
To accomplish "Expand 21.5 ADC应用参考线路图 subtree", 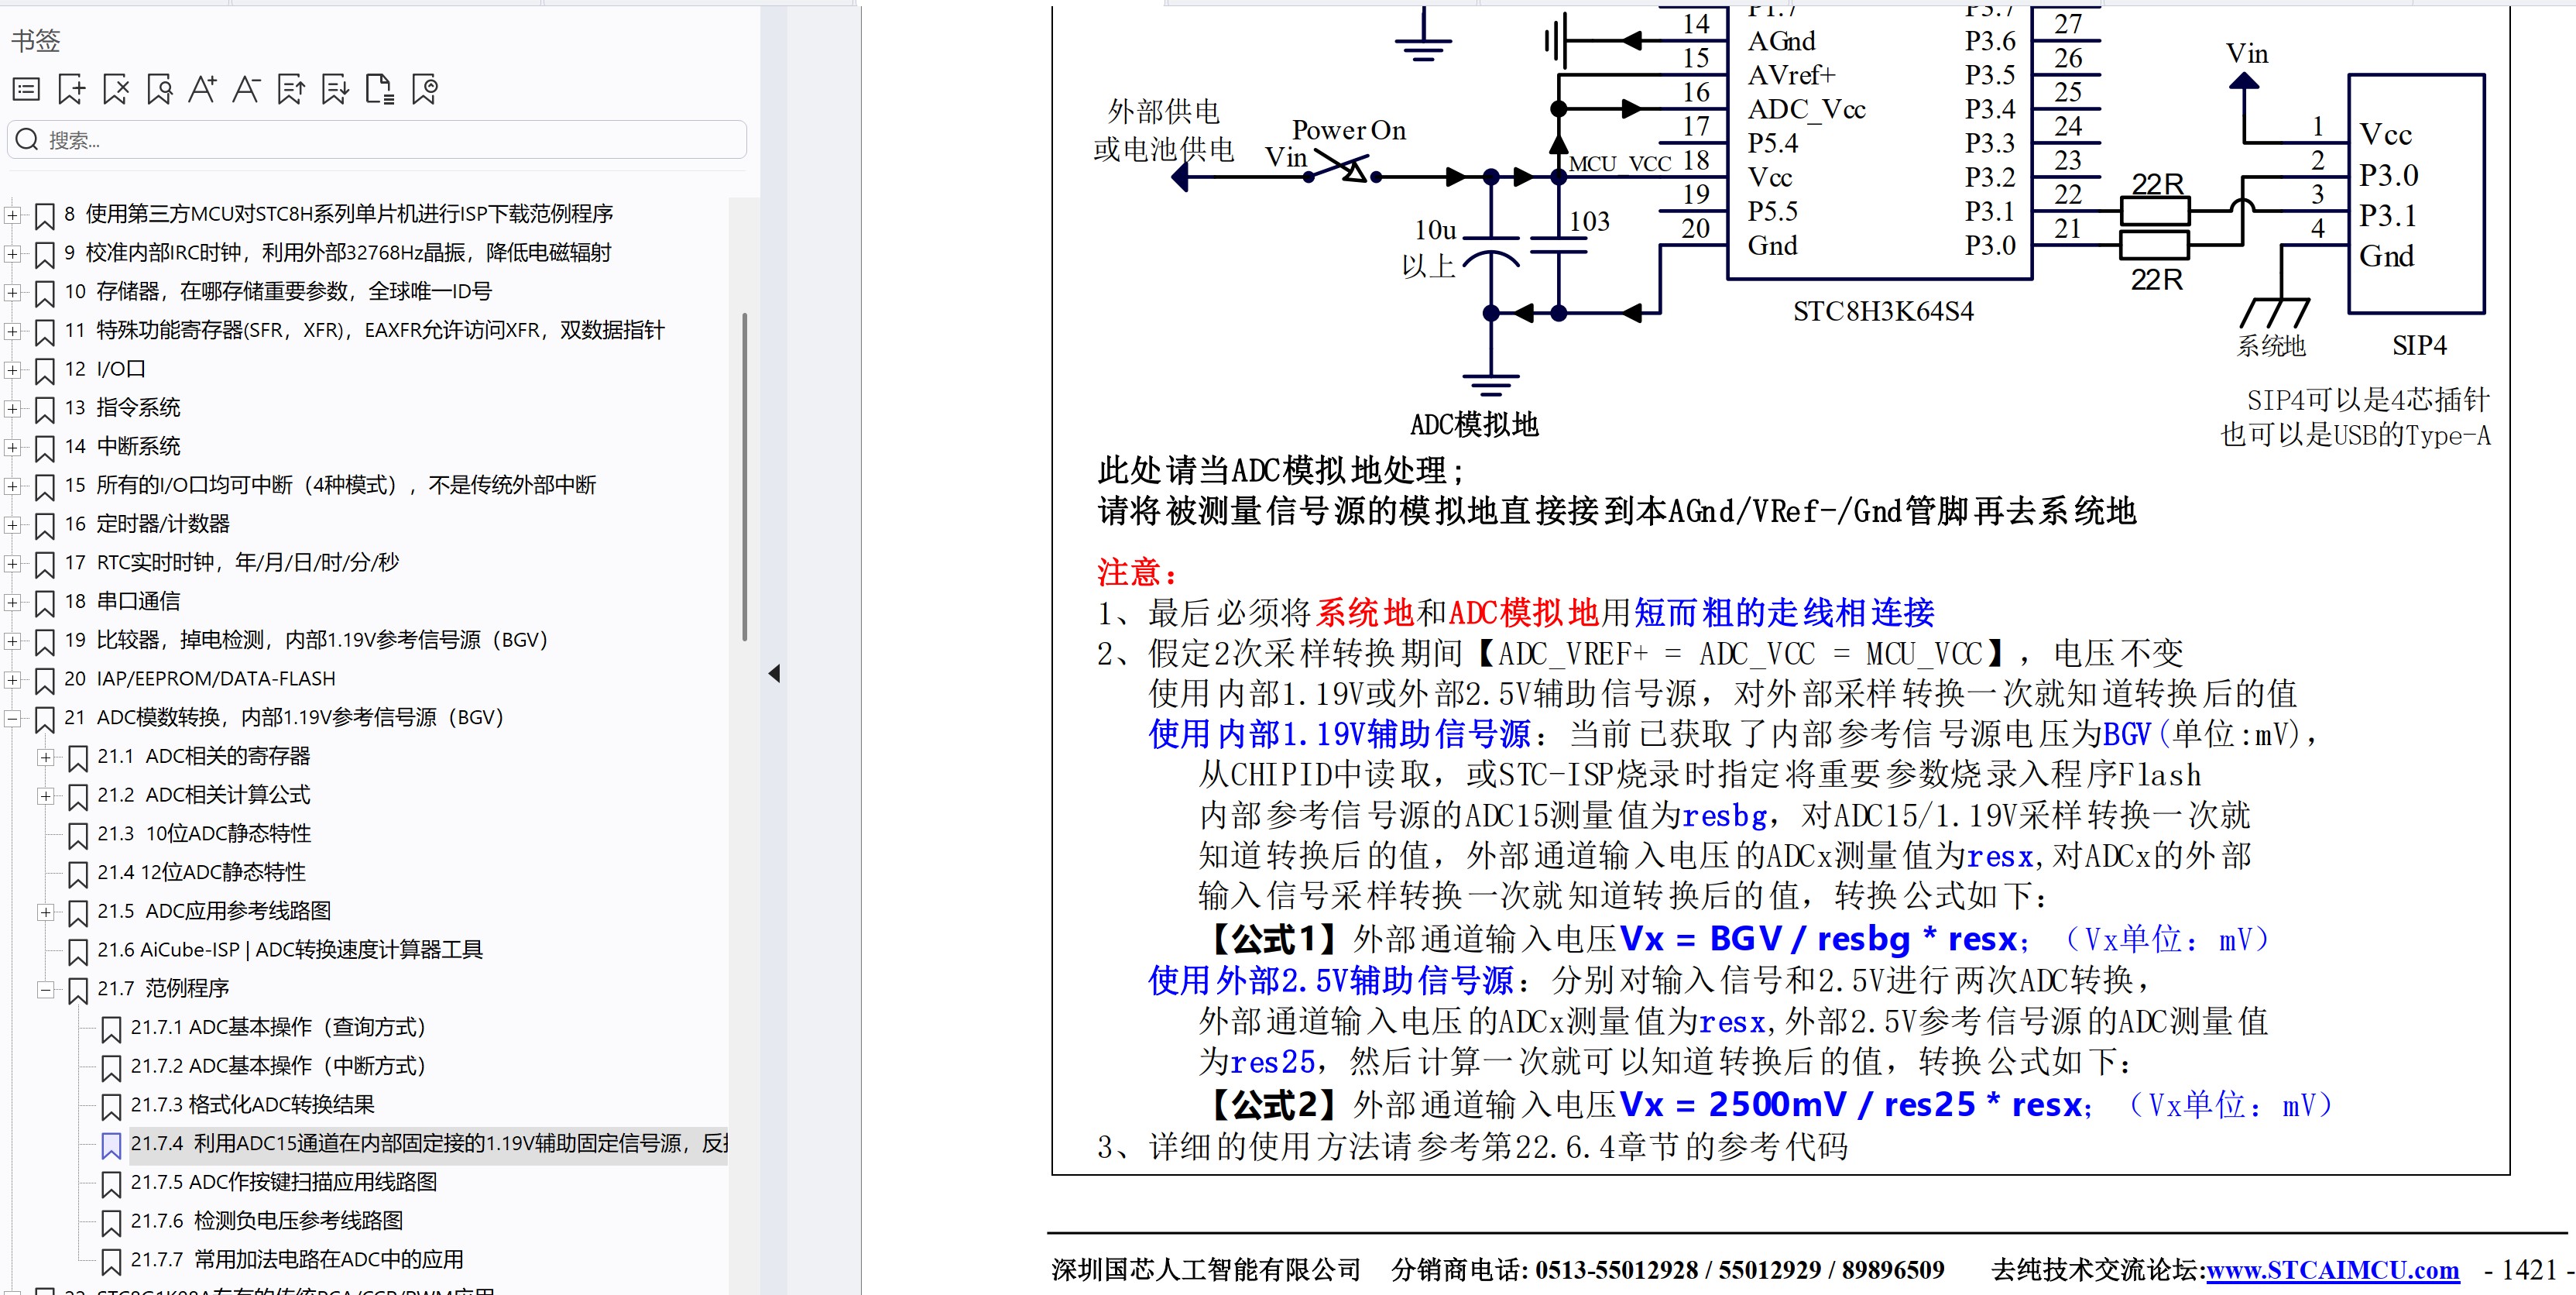I will click(x=45, y=913).
